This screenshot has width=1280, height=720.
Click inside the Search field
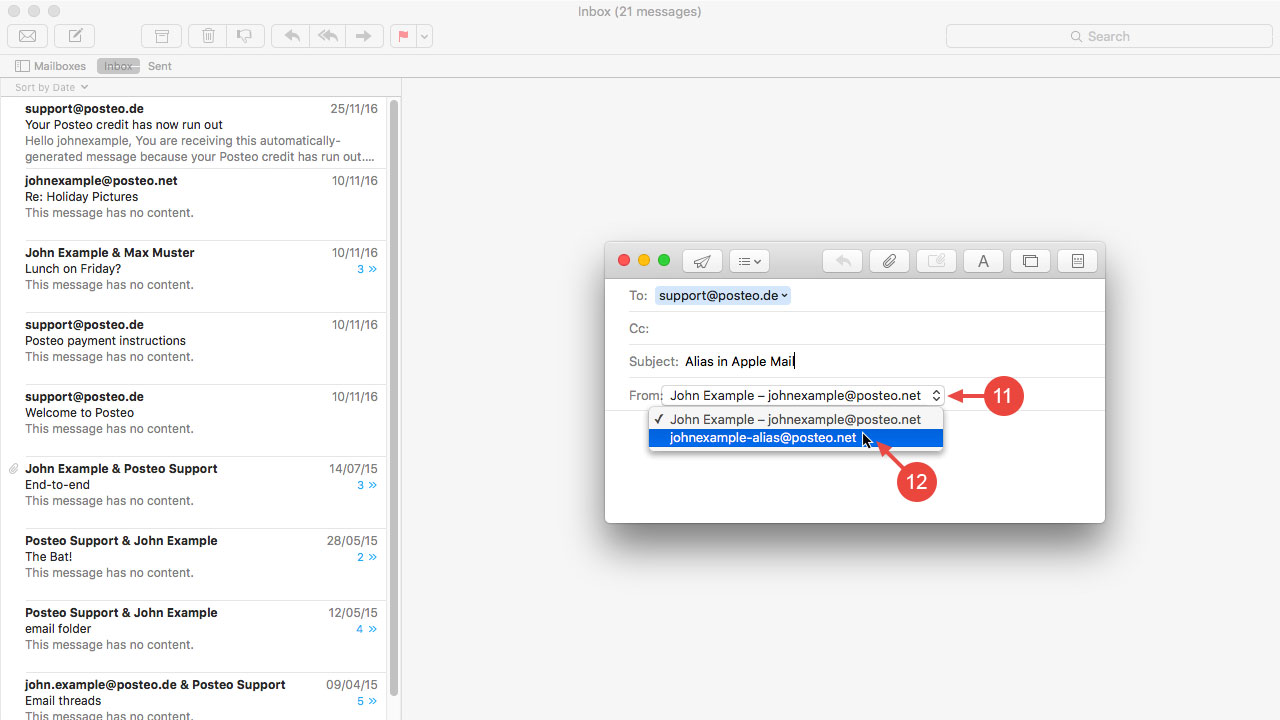point(1108,36)
